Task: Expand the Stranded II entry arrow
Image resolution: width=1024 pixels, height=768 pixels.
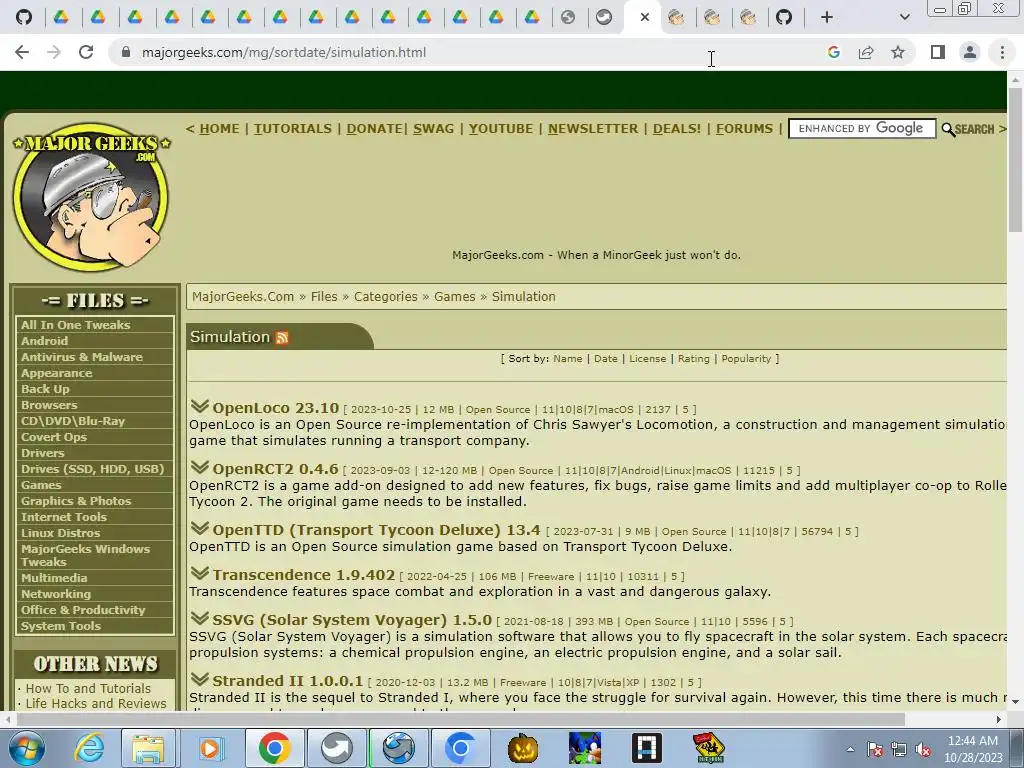Action: click(x=200, y=679)
